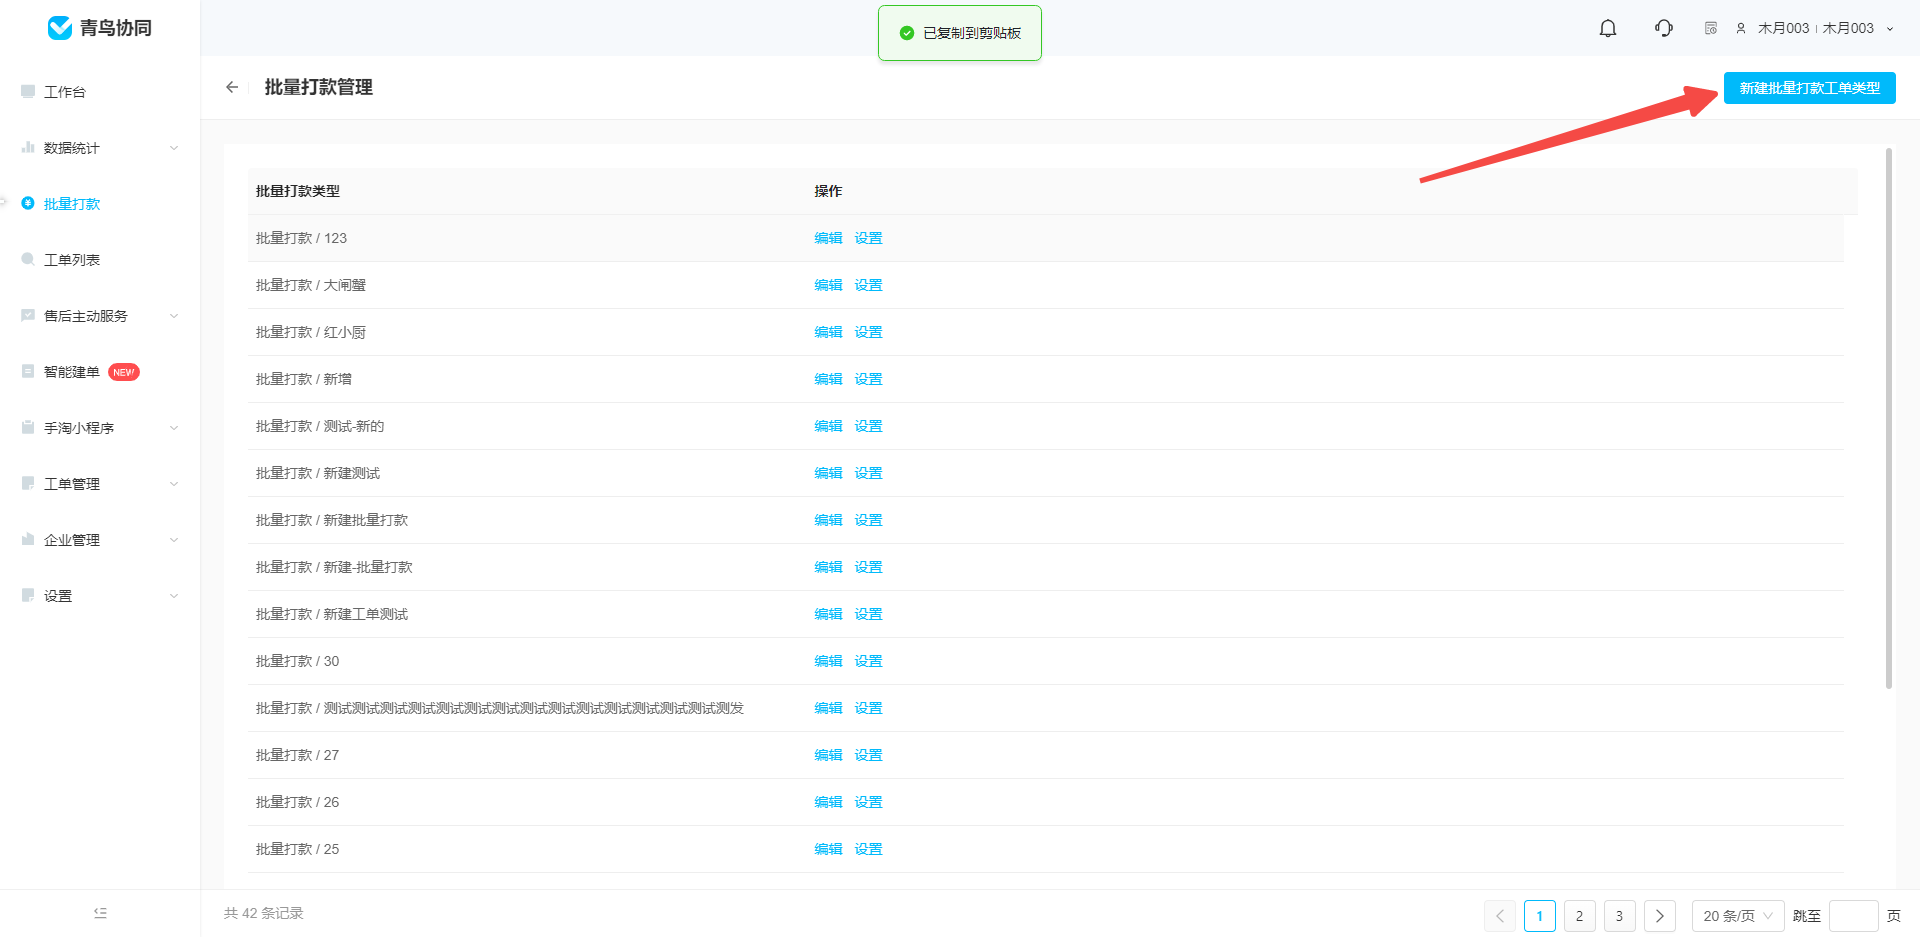Select 批量打款 in the sidebar
1920x937 pixels.
tap(72, 204)
